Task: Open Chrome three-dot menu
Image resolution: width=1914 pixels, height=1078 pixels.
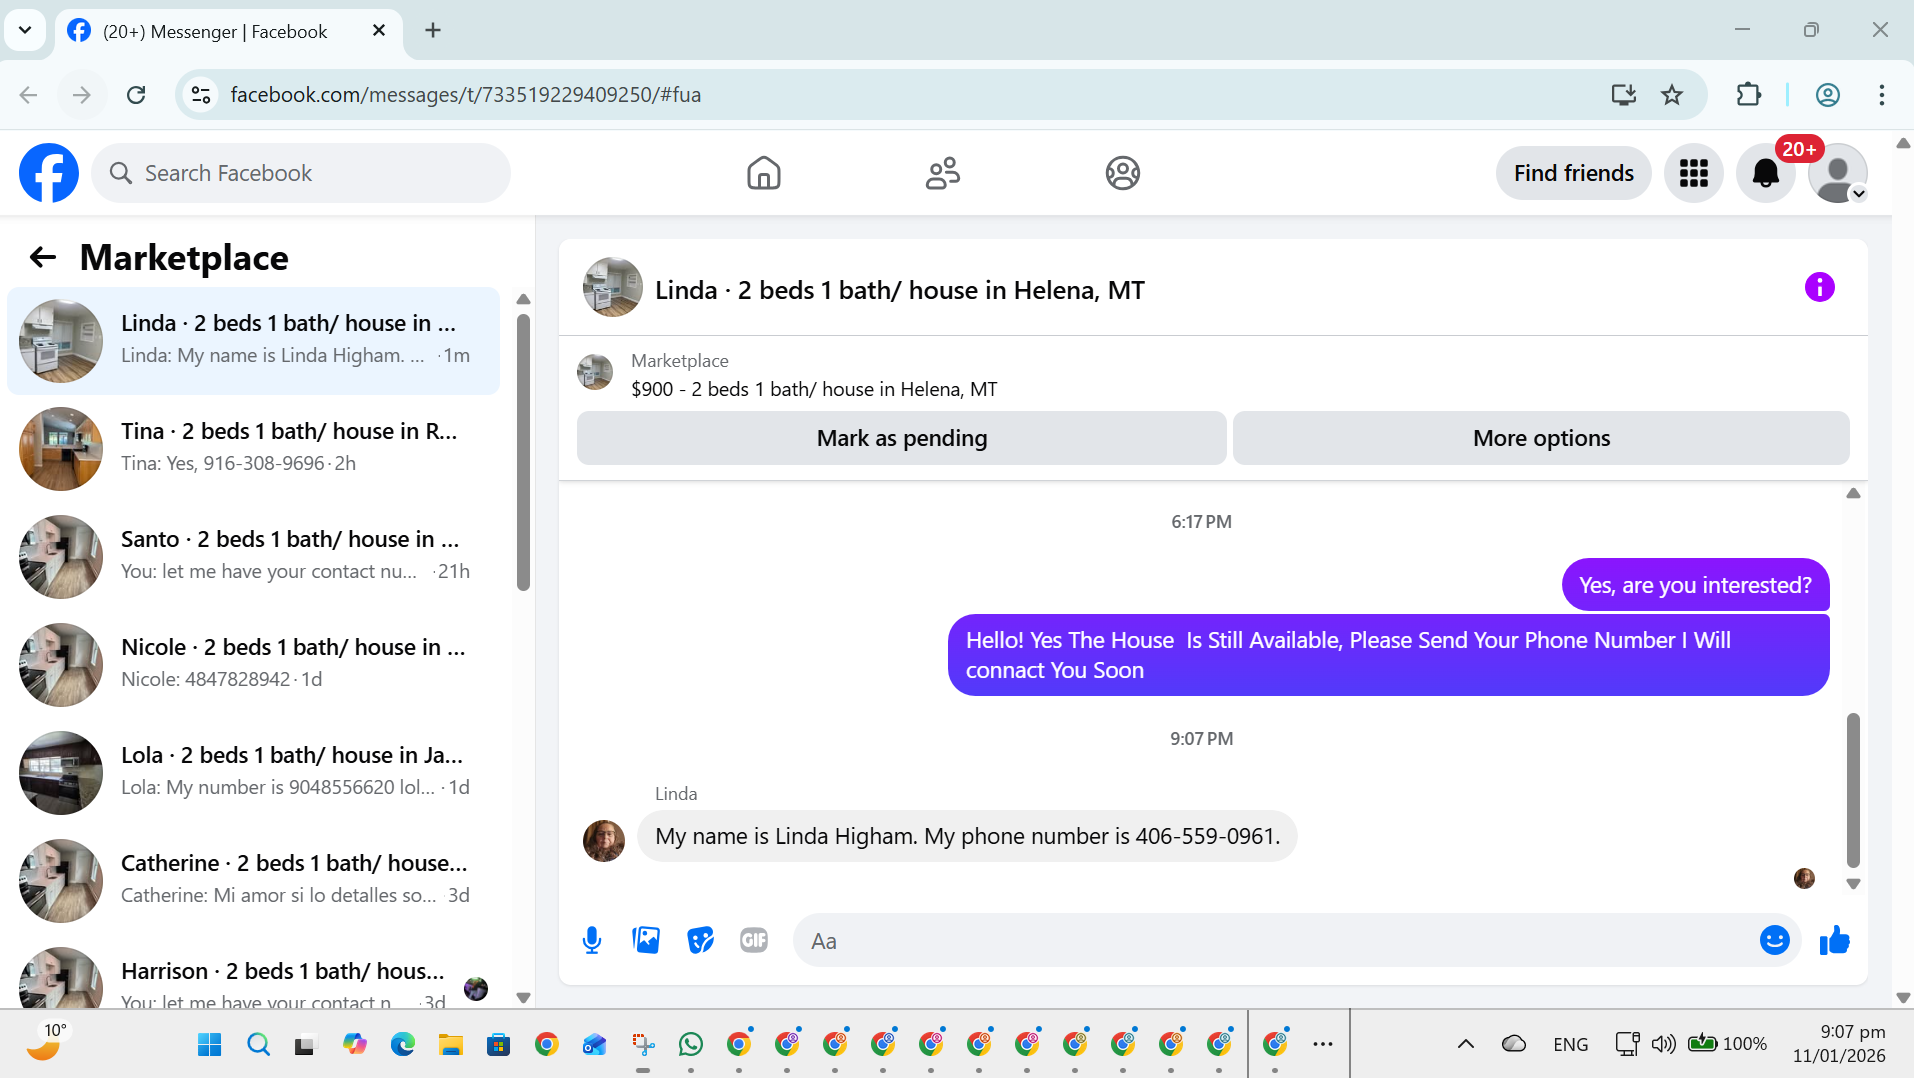Action: (x=1881, y=95)
